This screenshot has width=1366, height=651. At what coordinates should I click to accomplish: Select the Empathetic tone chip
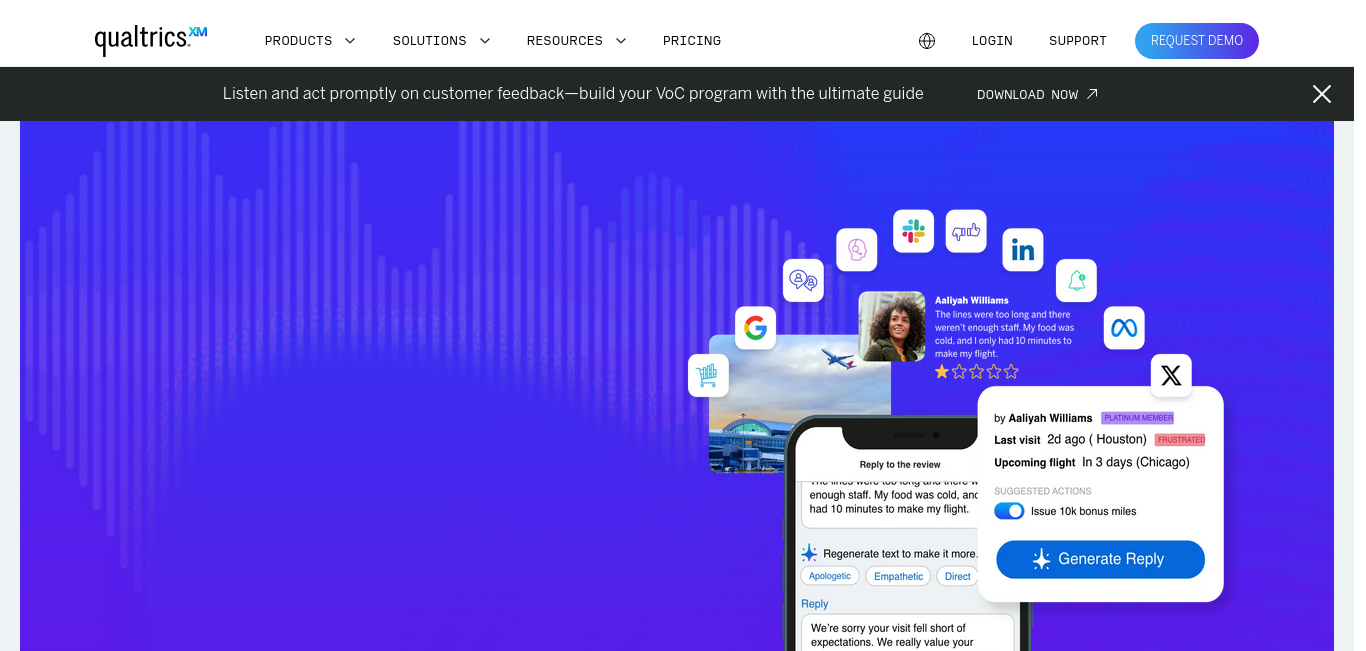point(899,576)
